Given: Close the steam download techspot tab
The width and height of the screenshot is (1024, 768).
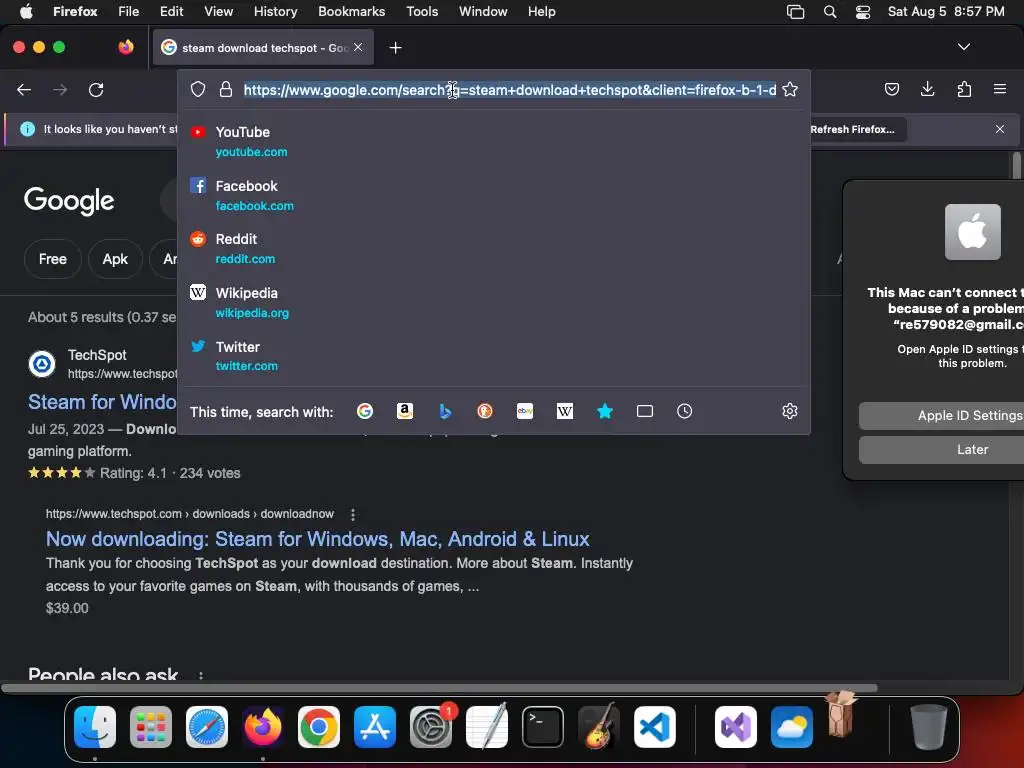Looking at the screenshot, I should 358,47.
